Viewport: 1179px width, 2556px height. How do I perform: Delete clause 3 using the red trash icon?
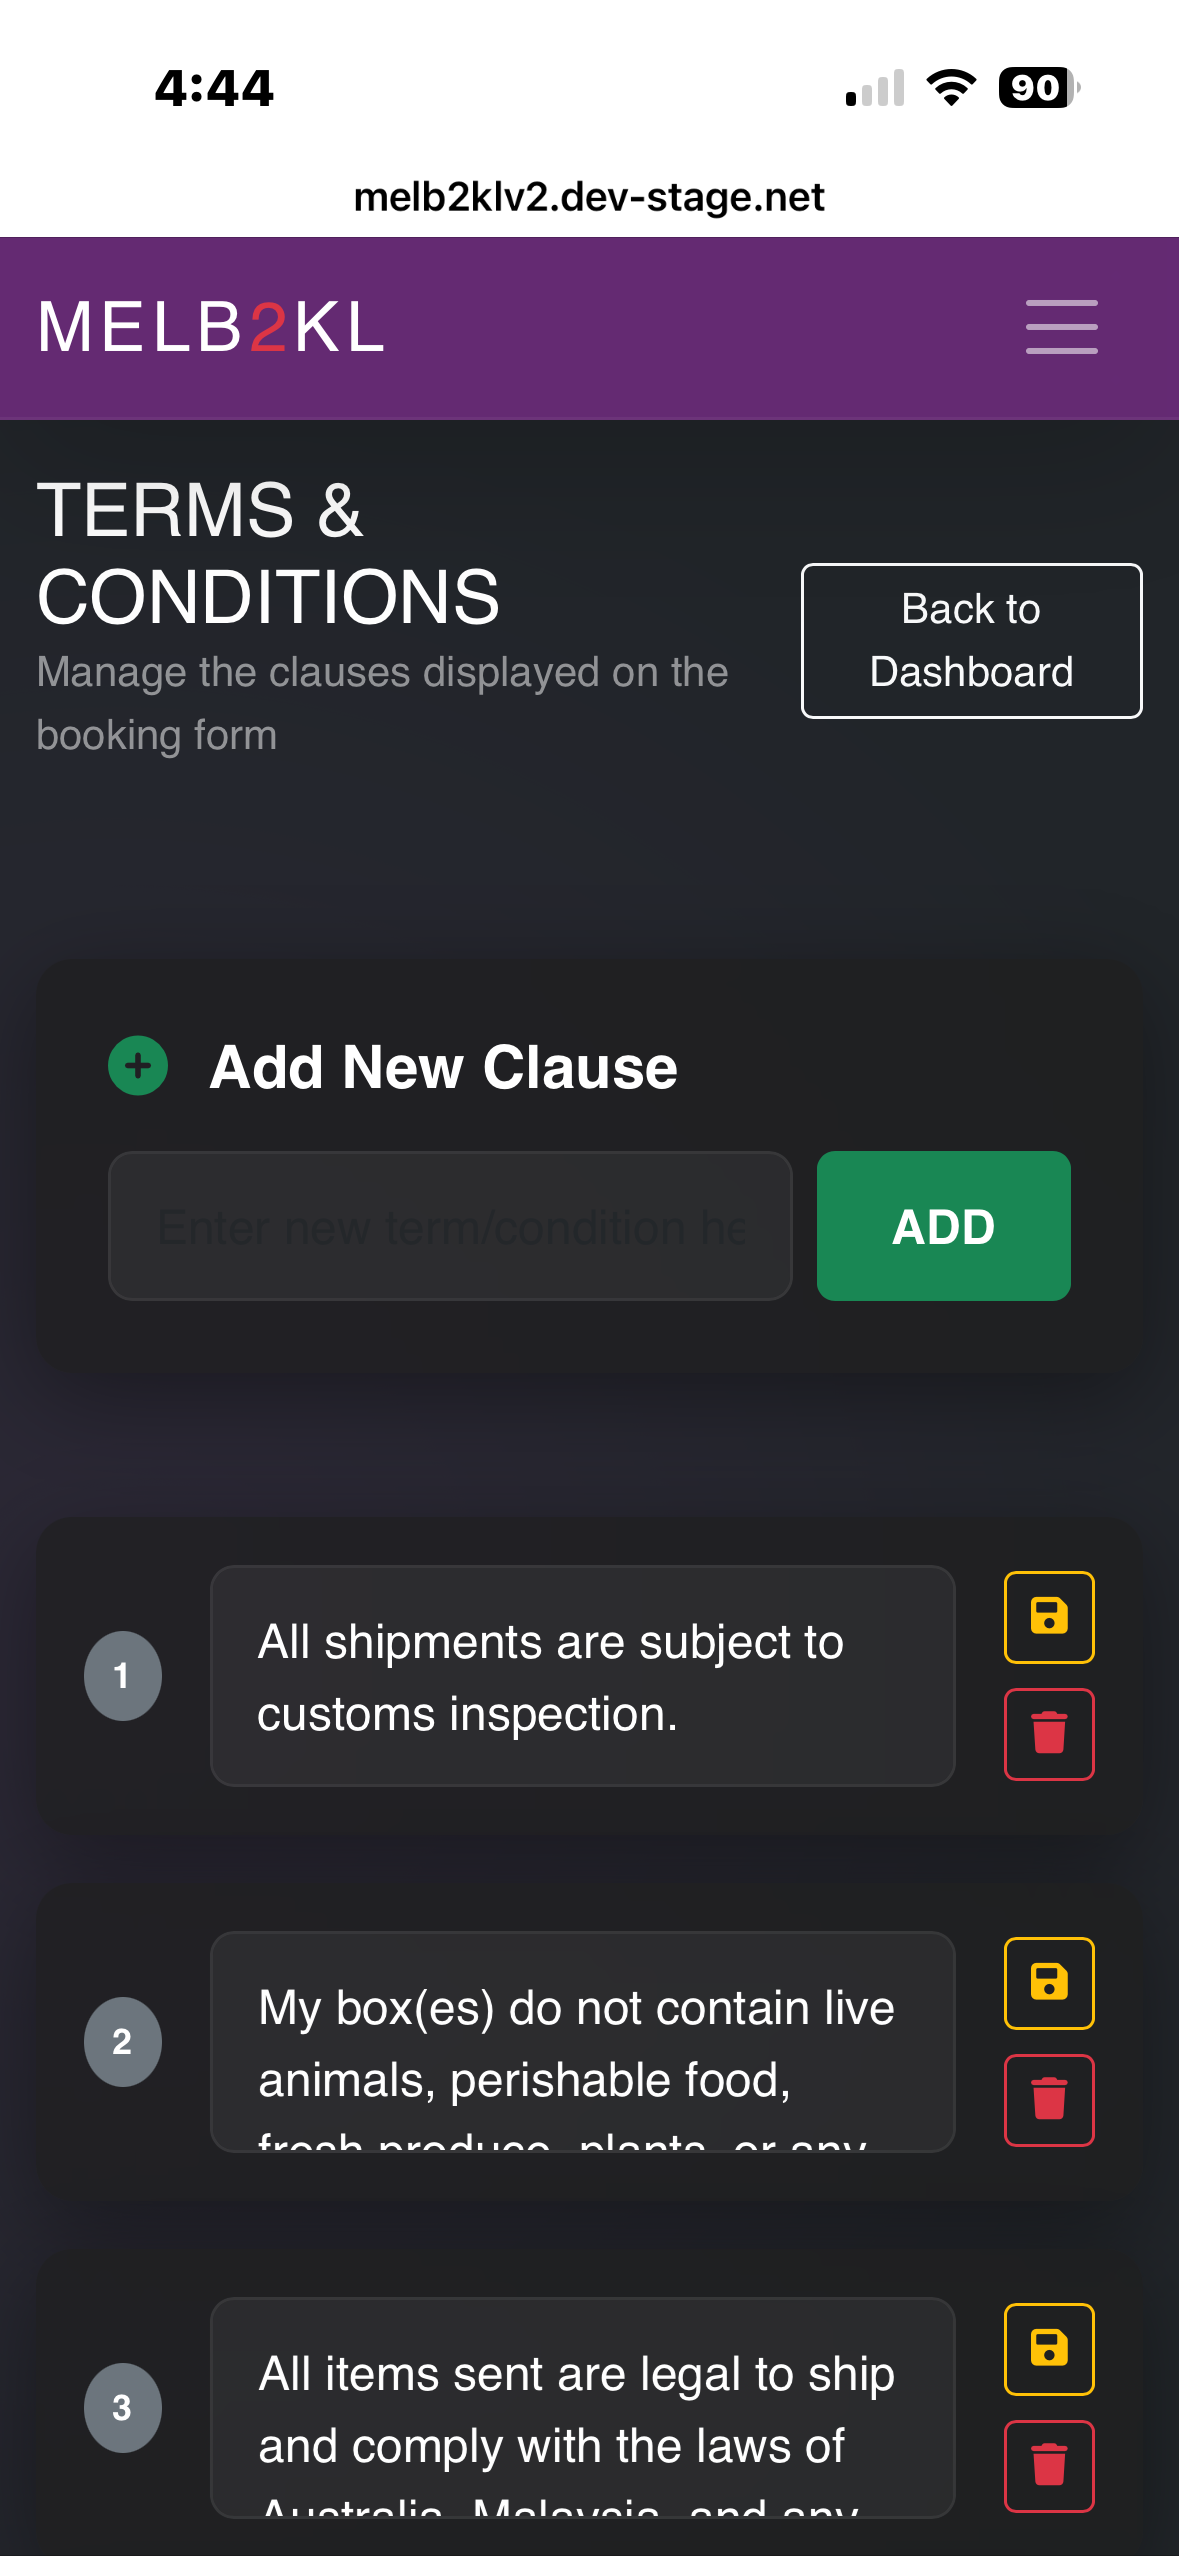(x=1048, y=2465)
